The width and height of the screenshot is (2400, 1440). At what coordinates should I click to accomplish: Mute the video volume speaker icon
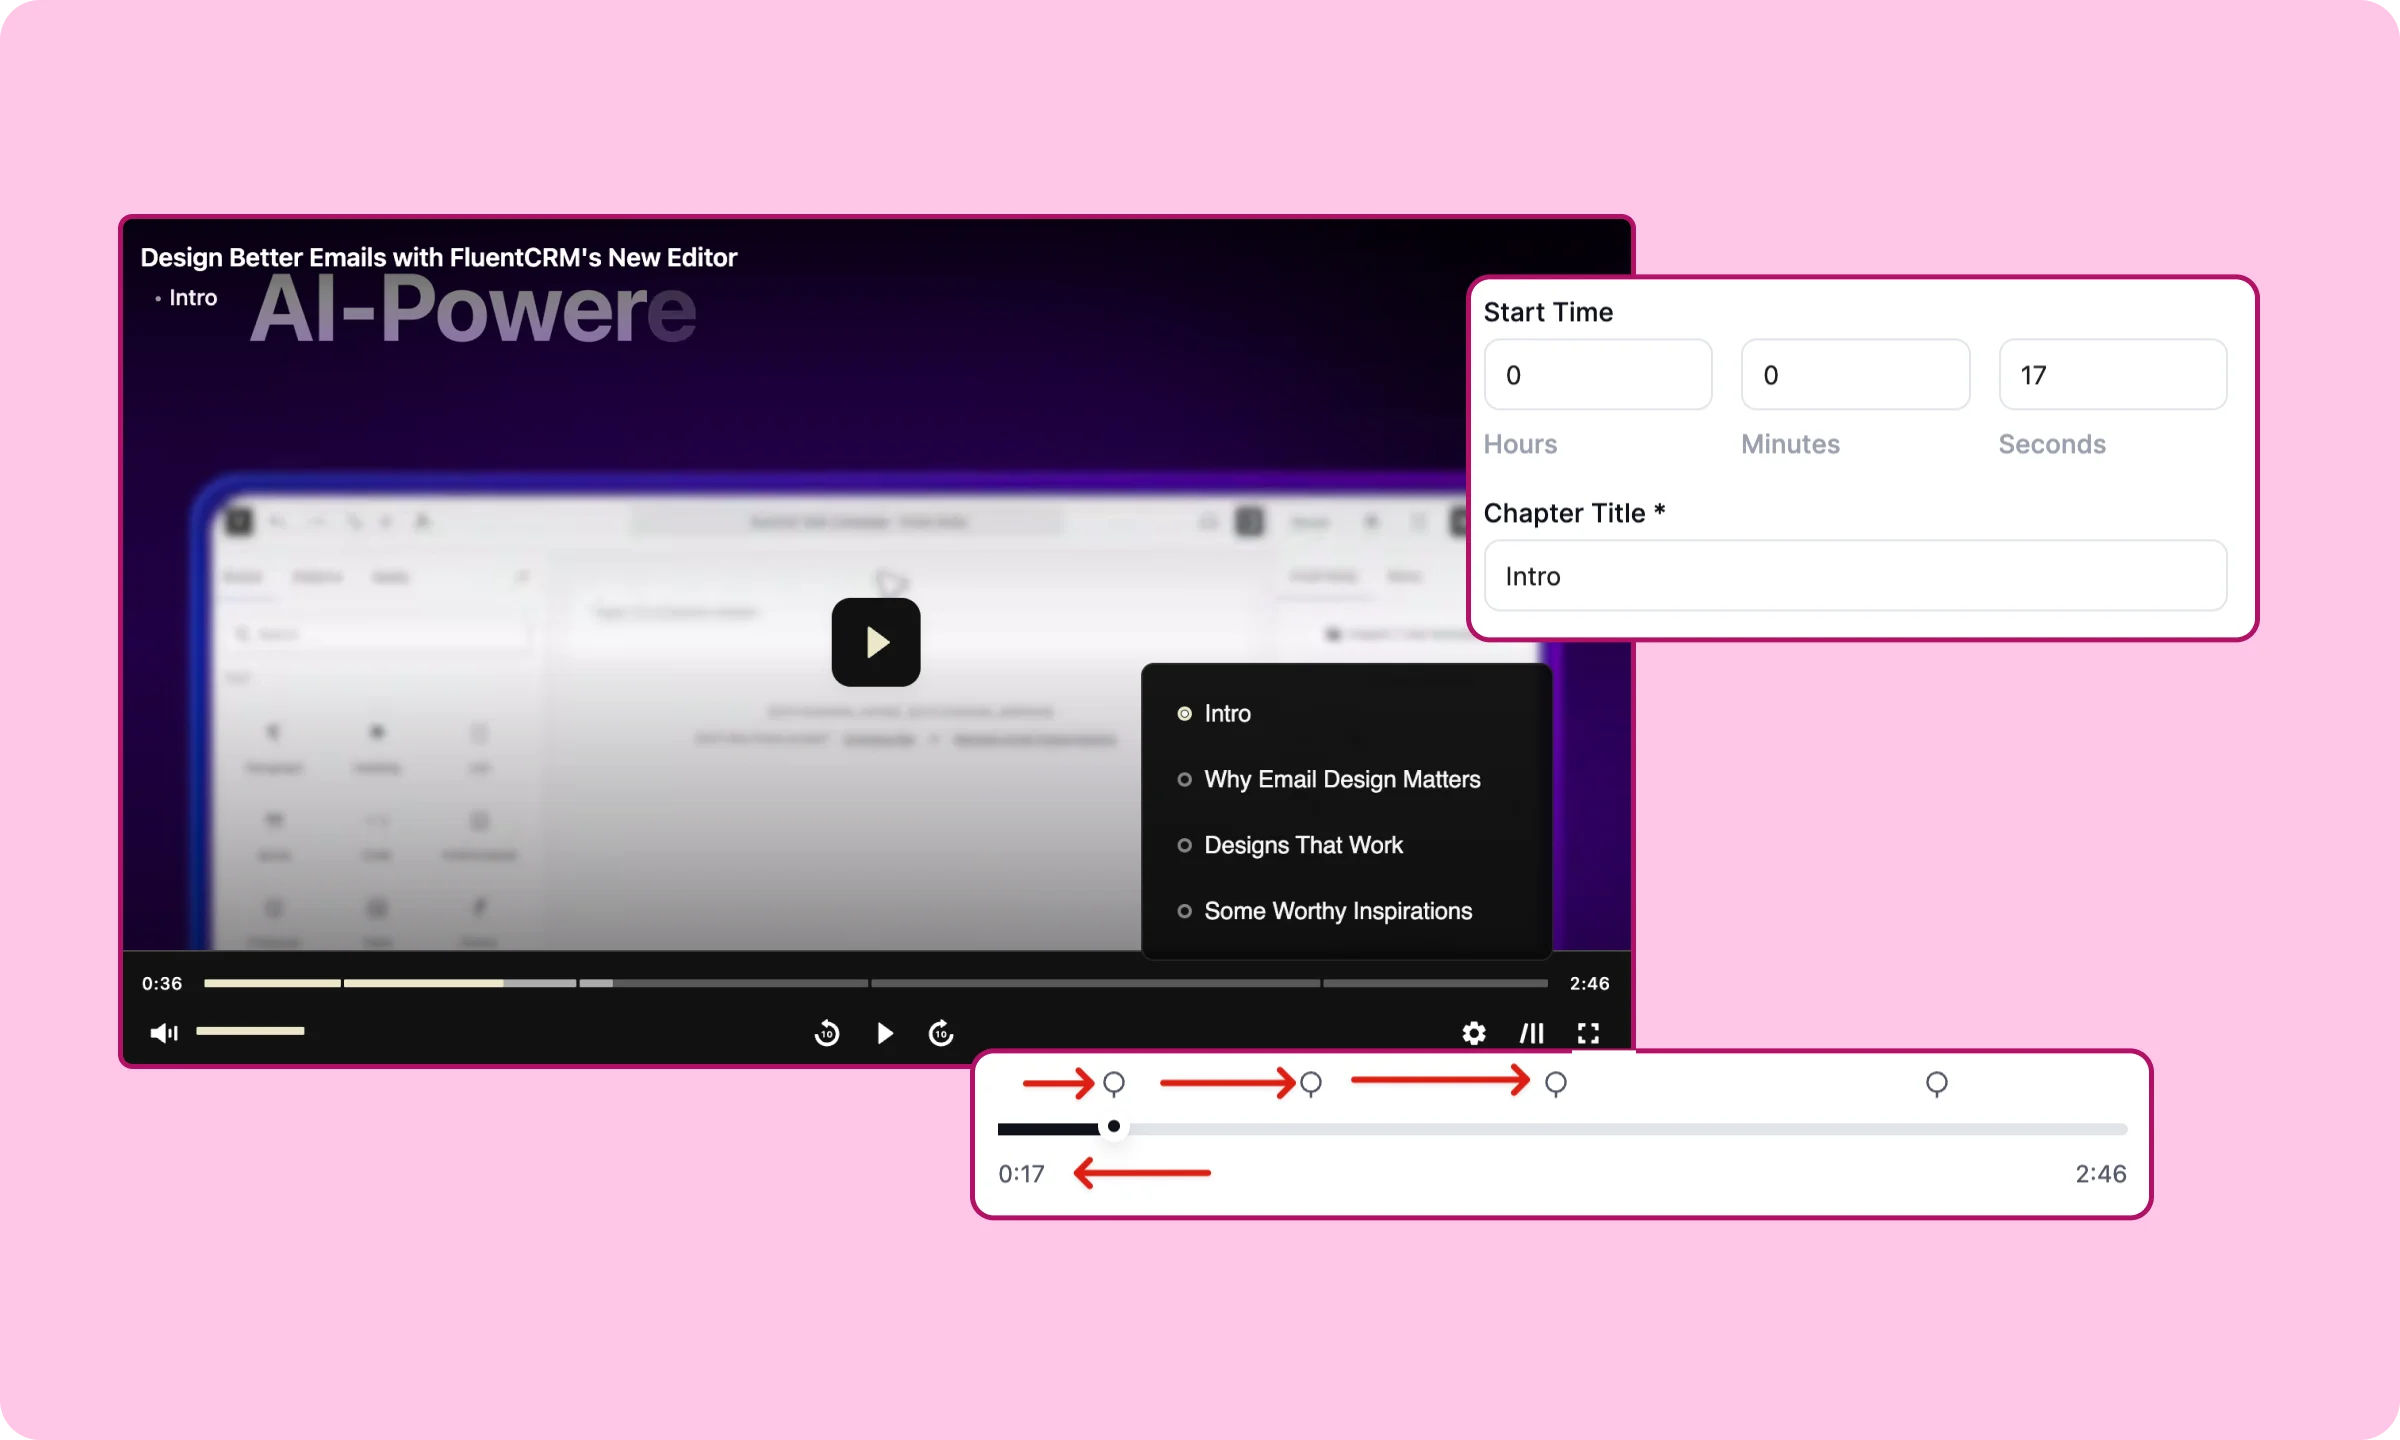164,1033
